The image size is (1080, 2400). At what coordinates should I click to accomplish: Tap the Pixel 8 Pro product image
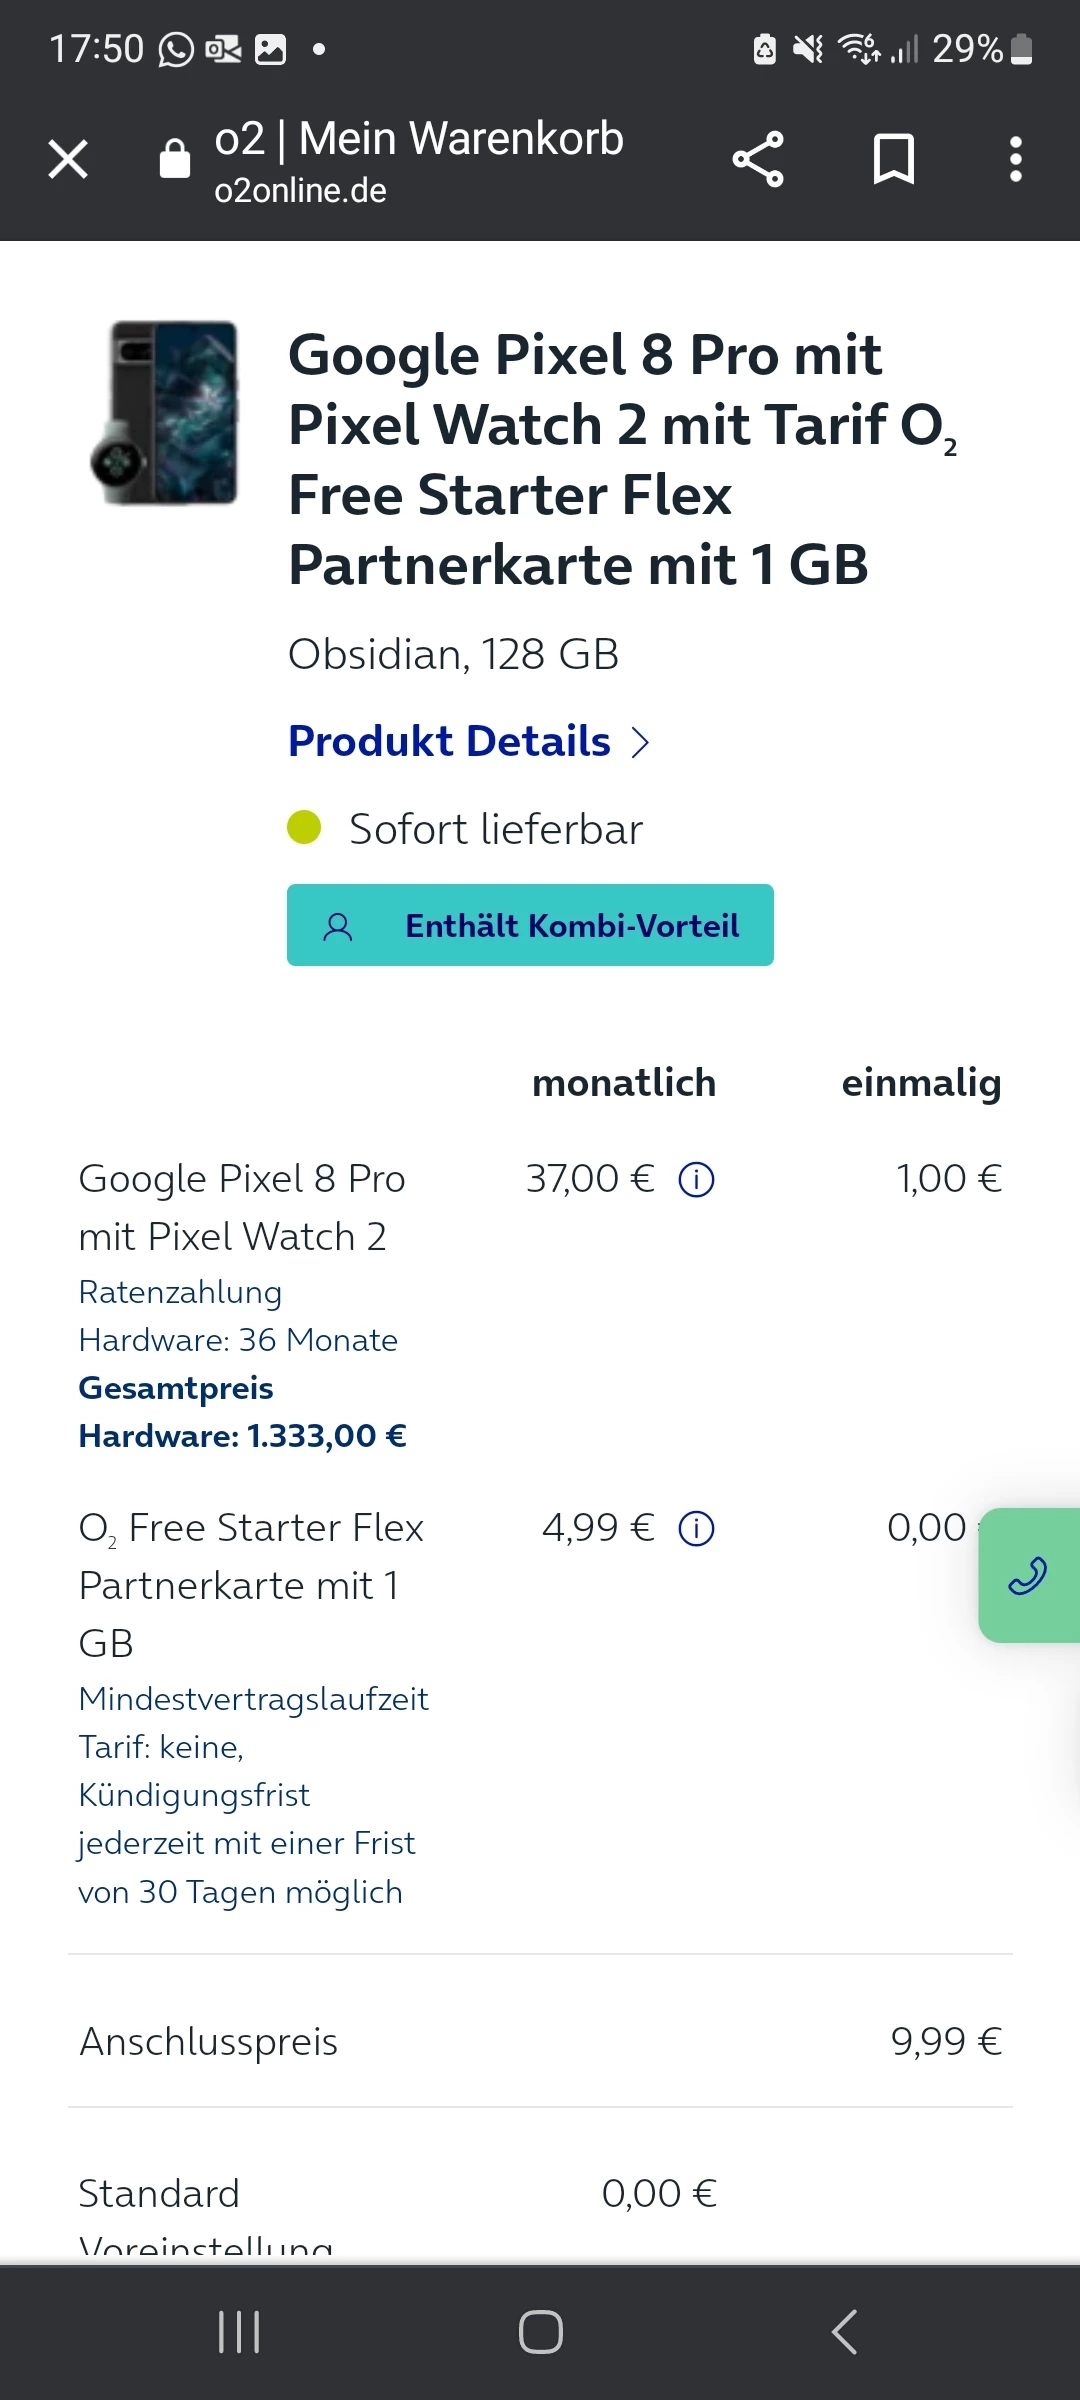click(166, 412)
